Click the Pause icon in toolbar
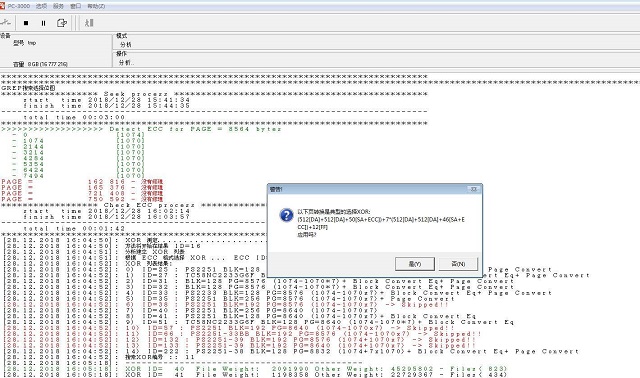 click(43, 23)
